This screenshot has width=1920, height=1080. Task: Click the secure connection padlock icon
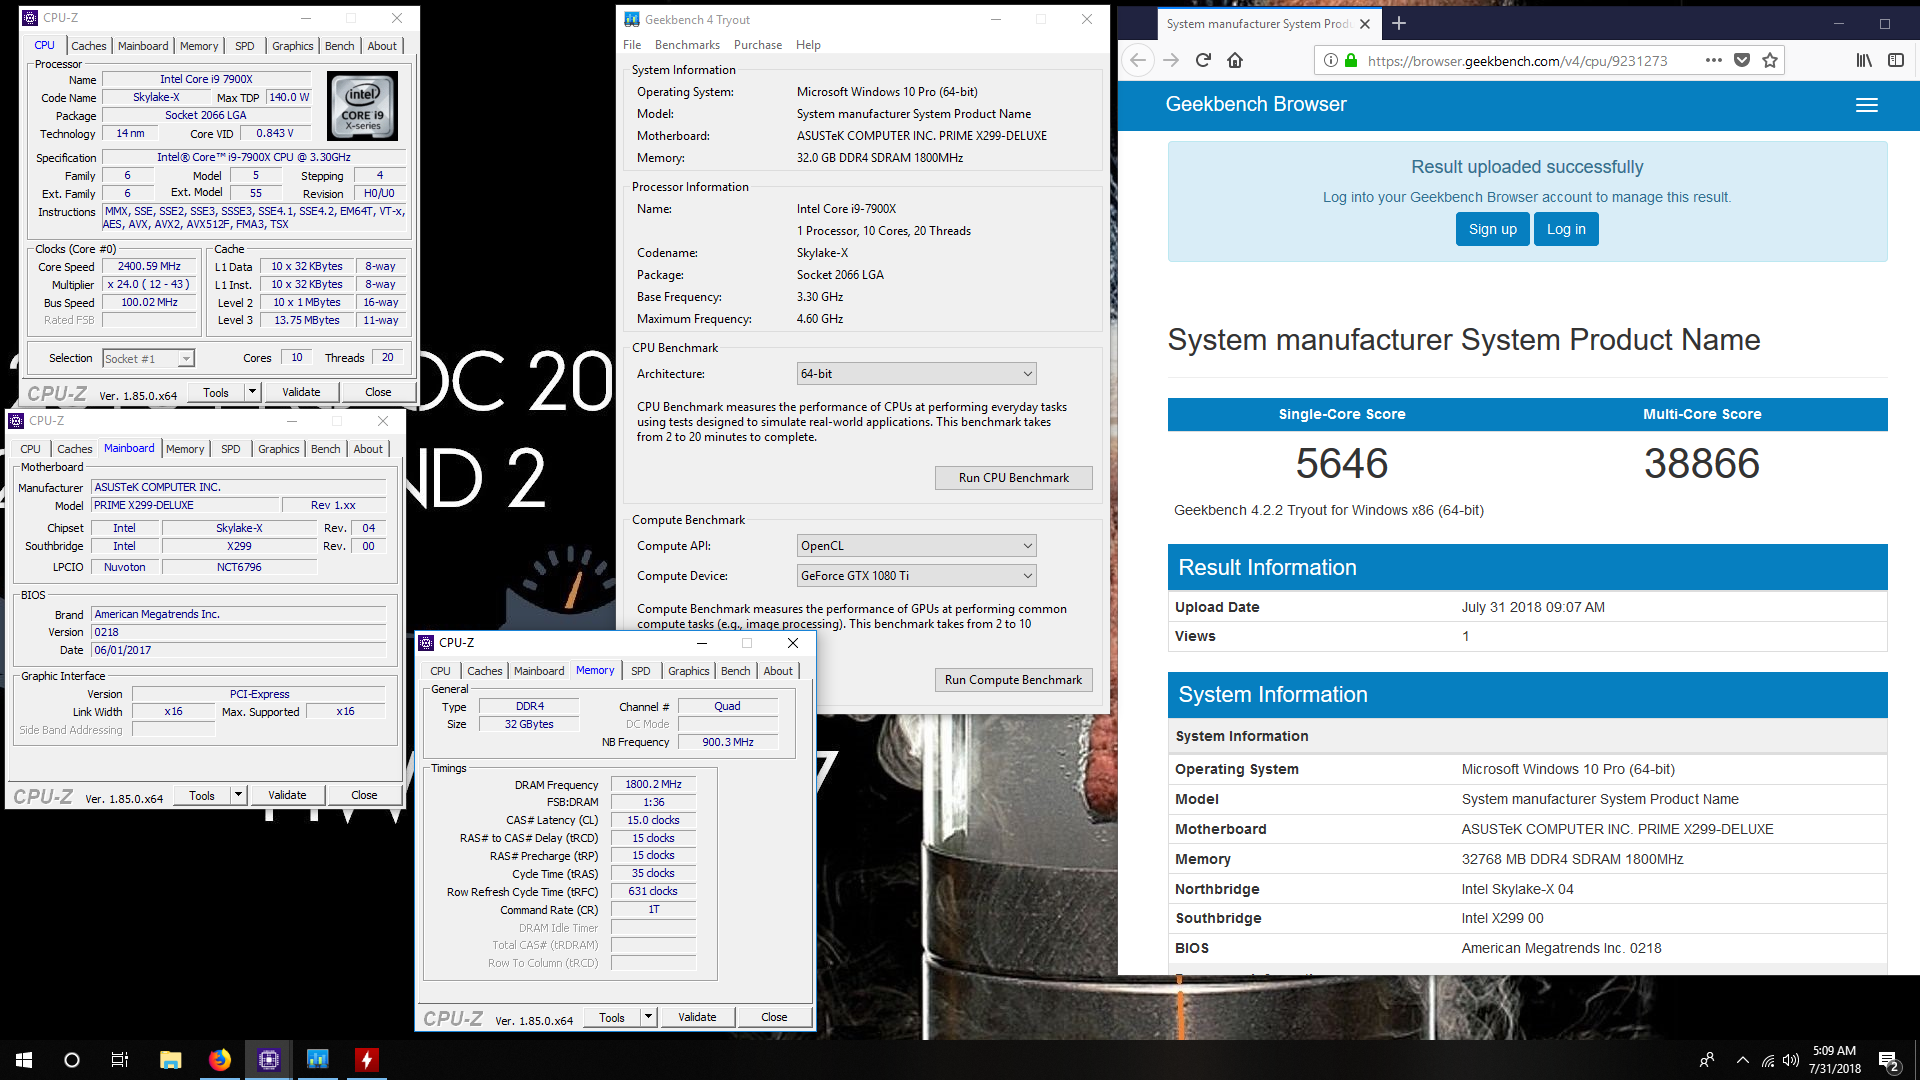click(x=1351, y=60)
